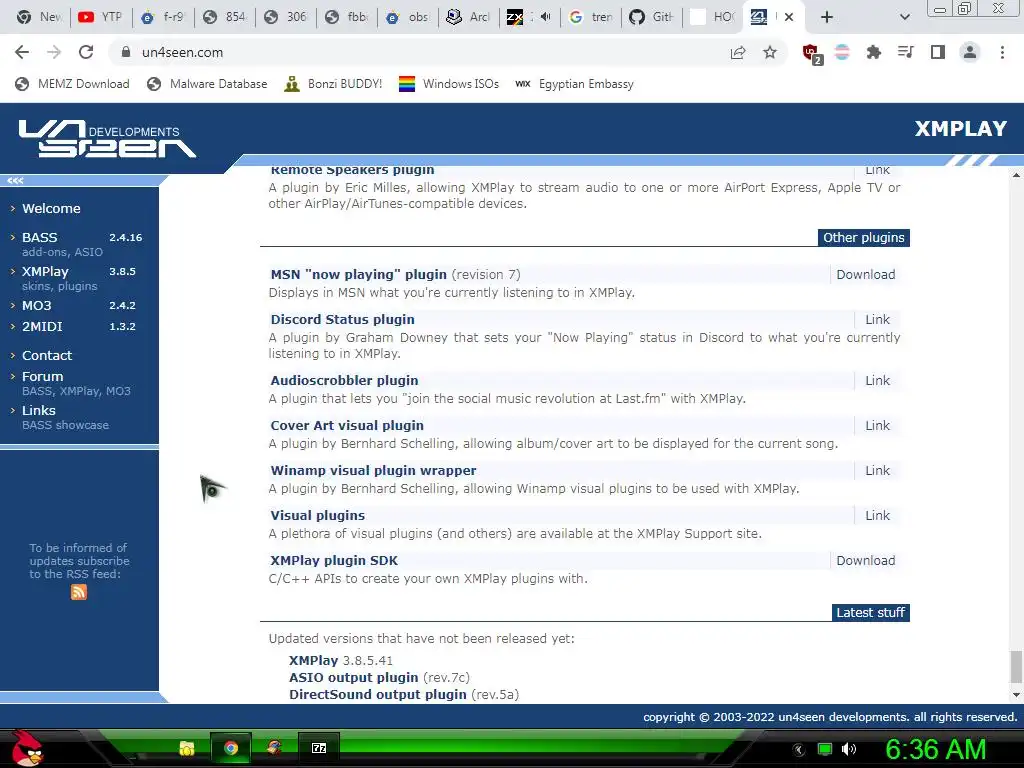Click the page scrollbar thumb
This screenshot has width=1024, height=768.
[x=1016, y=665]
